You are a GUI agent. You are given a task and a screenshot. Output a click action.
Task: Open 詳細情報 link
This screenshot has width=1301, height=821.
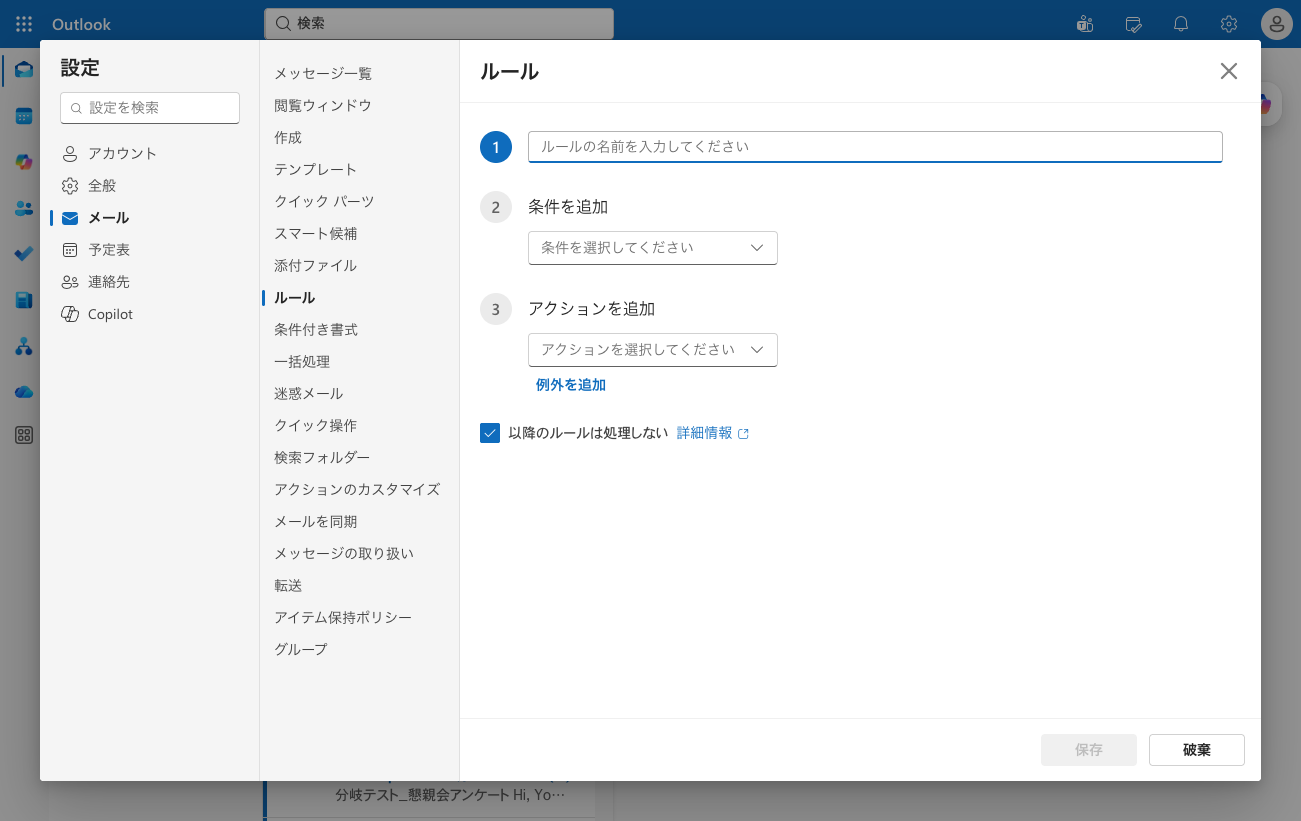705,433
